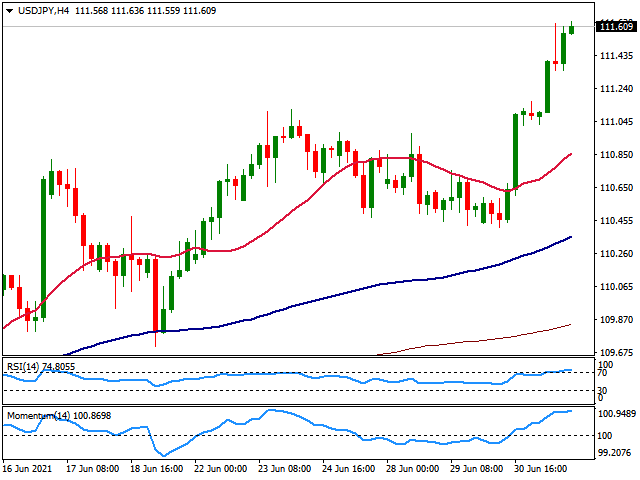Click the 16 Jun 2021 date label
The width and height of the screenshot is (640, 480).
27,469
